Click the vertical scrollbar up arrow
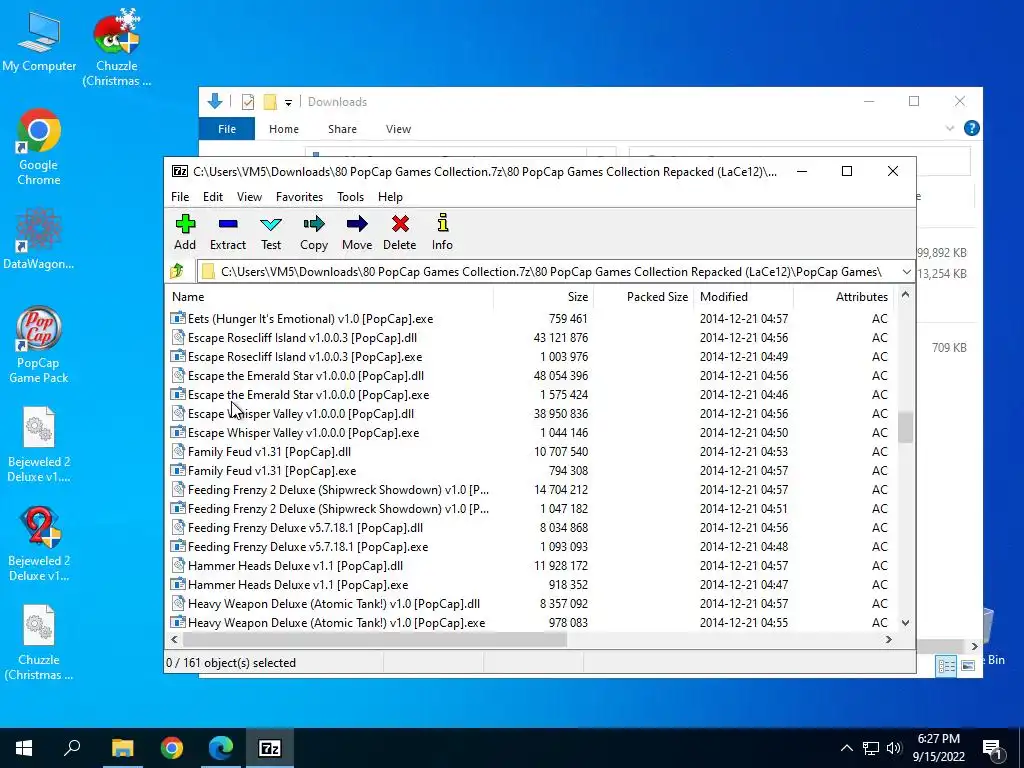Screen dimensions: 1024x768 (x=905, y=295)
